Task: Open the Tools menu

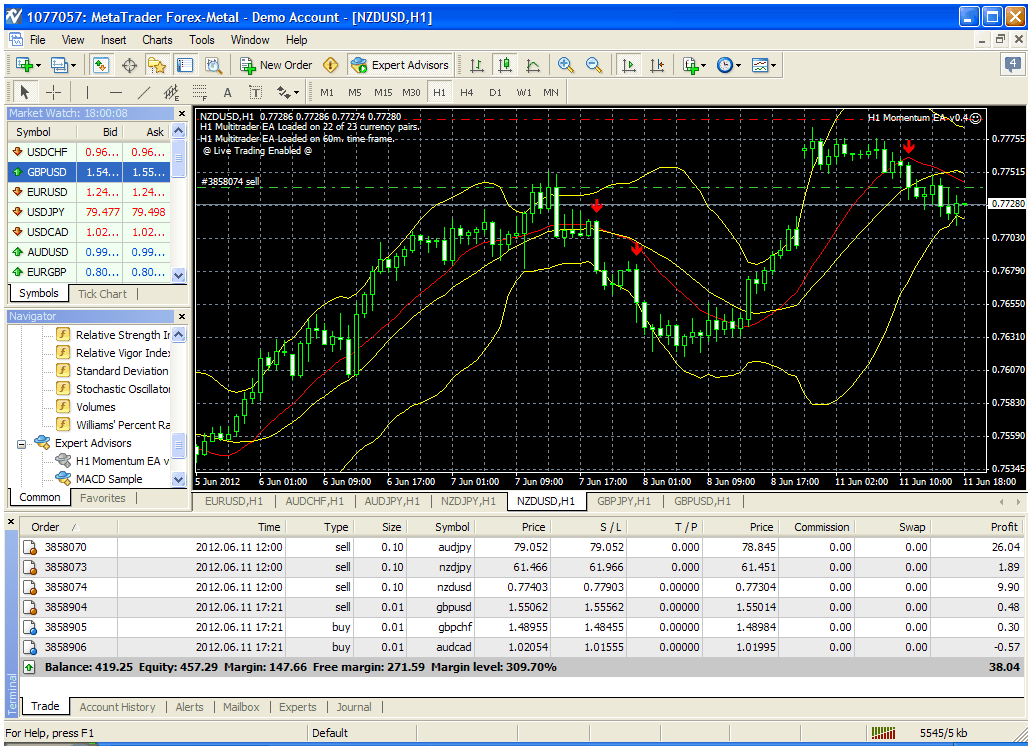Action: 202,40
